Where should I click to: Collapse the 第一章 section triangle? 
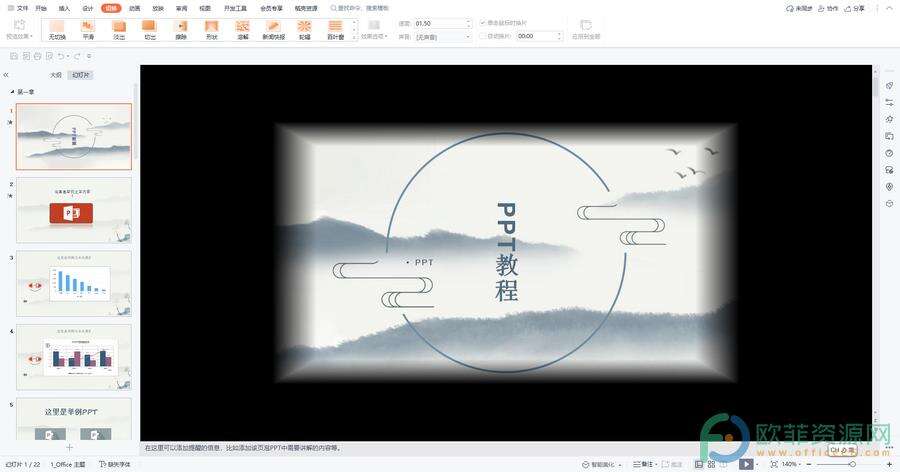(x=13, y=92)
